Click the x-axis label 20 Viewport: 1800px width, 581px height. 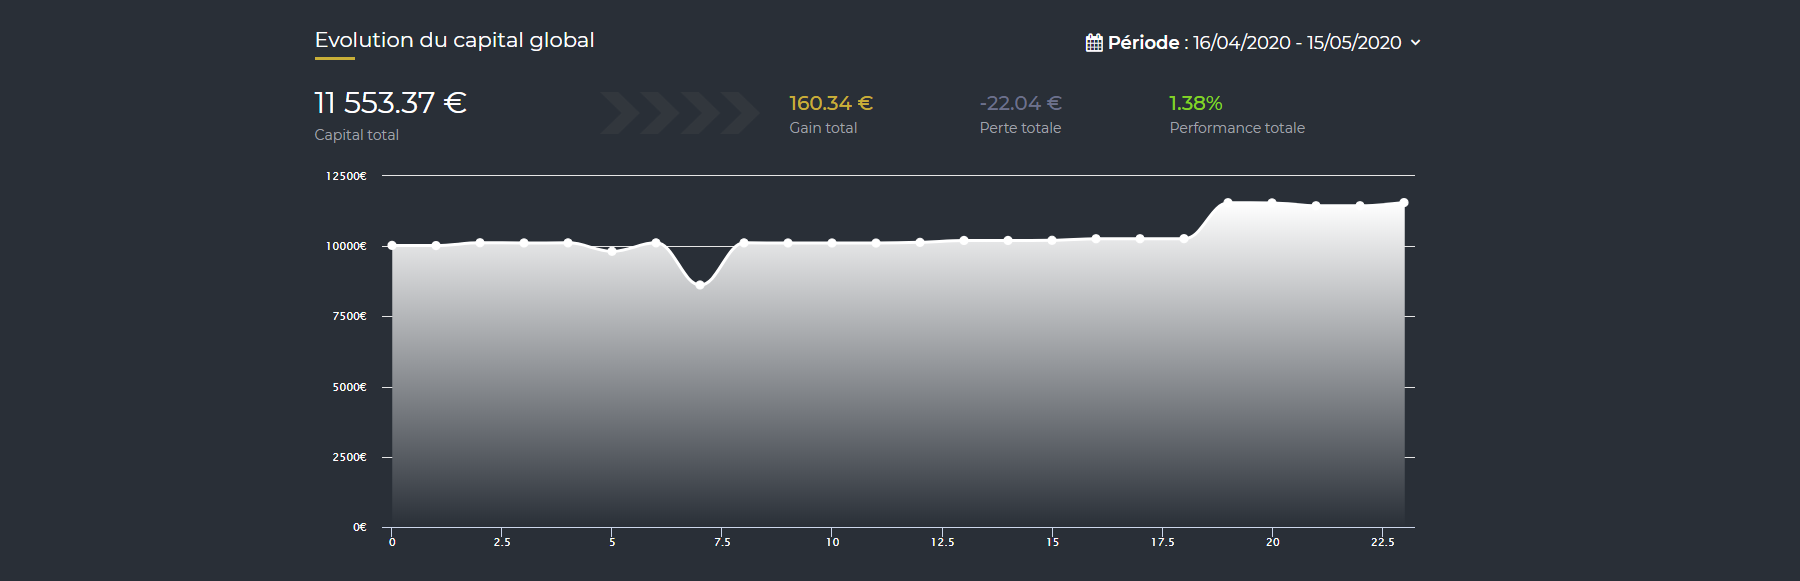click(x=1272, y=542)
